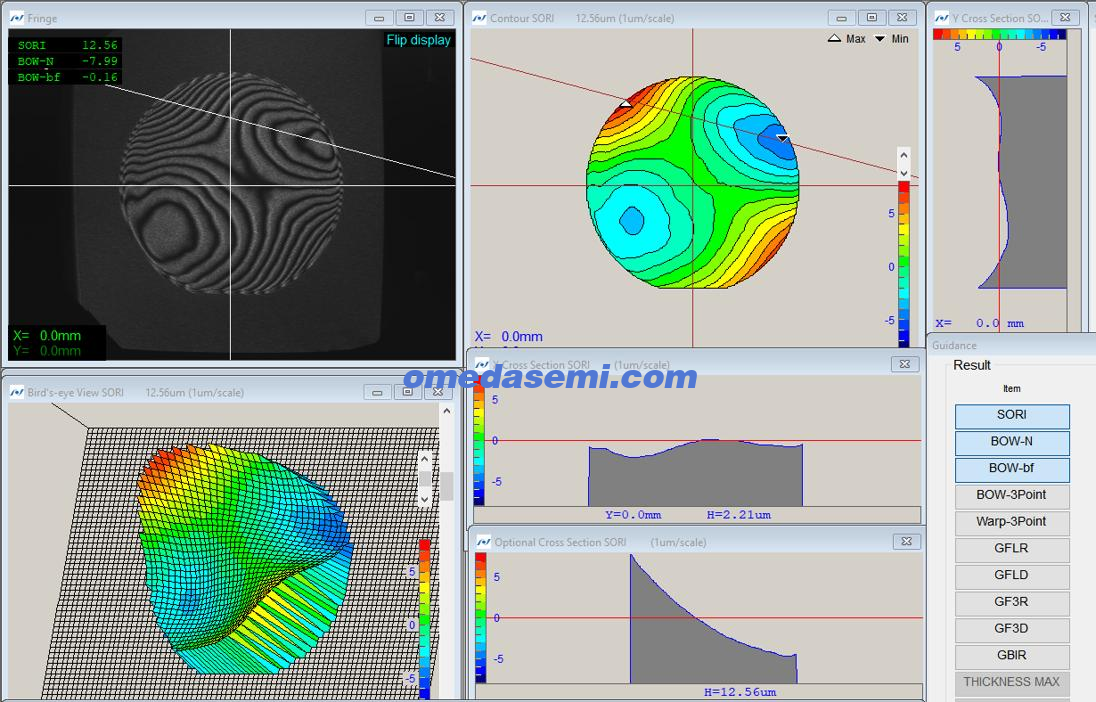Click the Min triangle marker on contour map

[x=783, y=139]
